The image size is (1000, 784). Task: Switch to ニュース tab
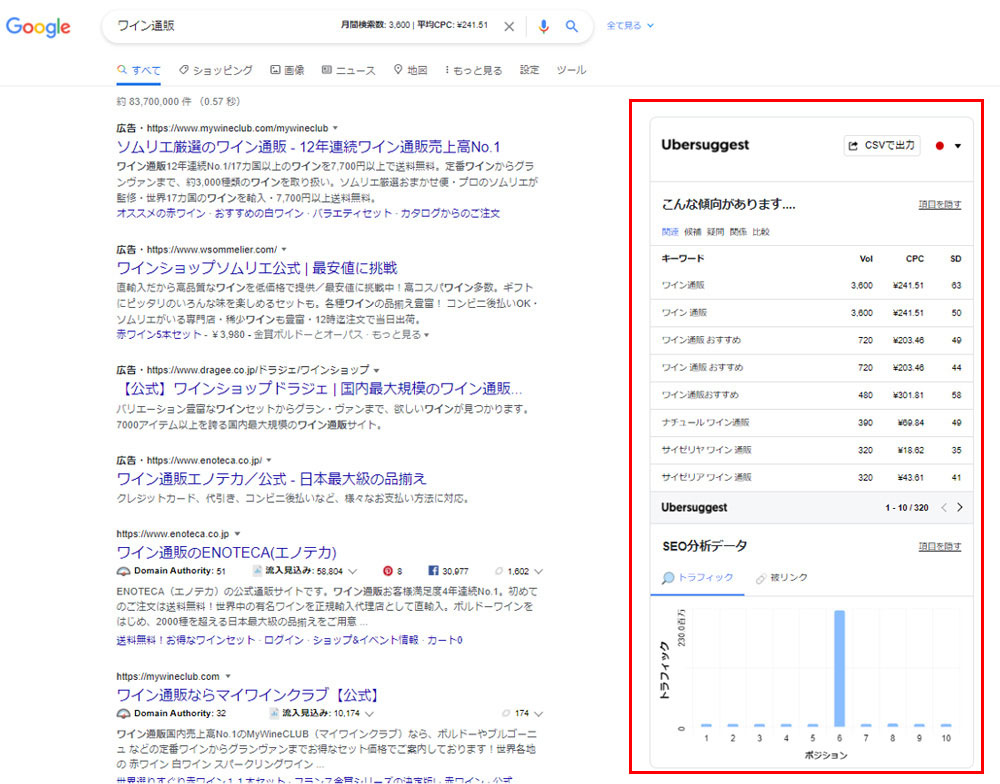pyautogui.click(x=349, y=70)
